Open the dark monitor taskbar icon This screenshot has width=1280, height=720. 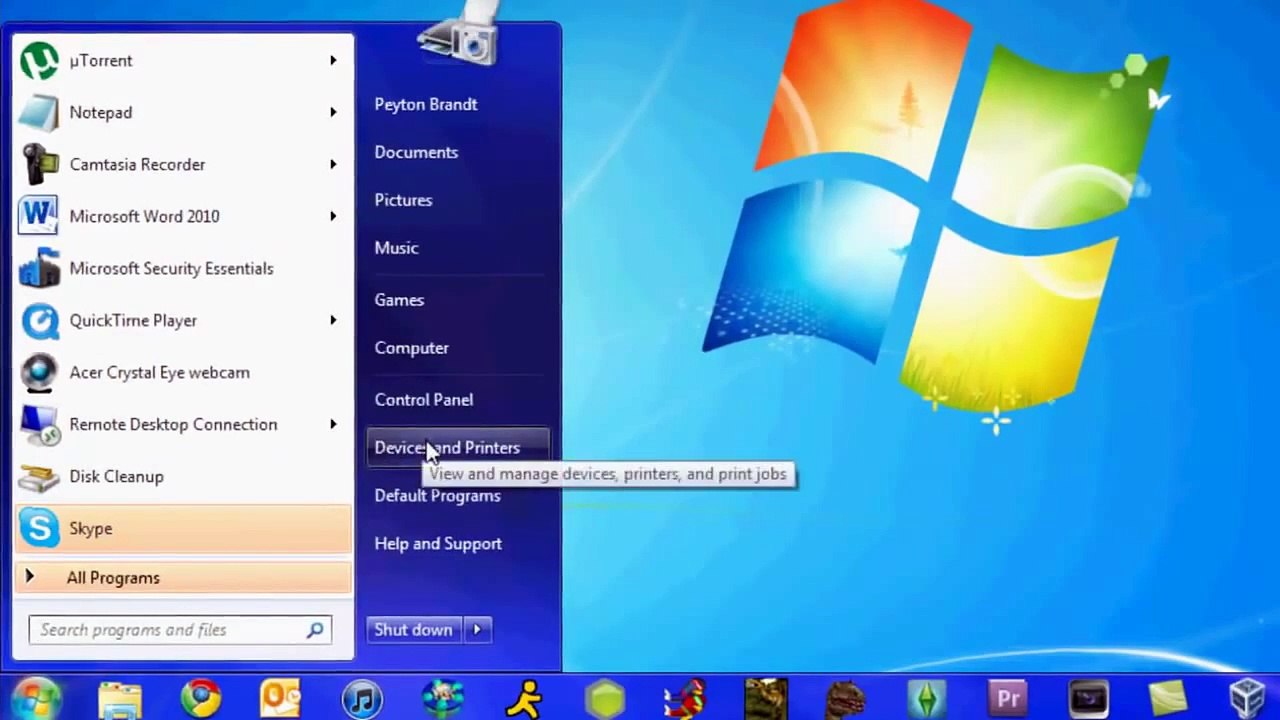point(1088,698)
